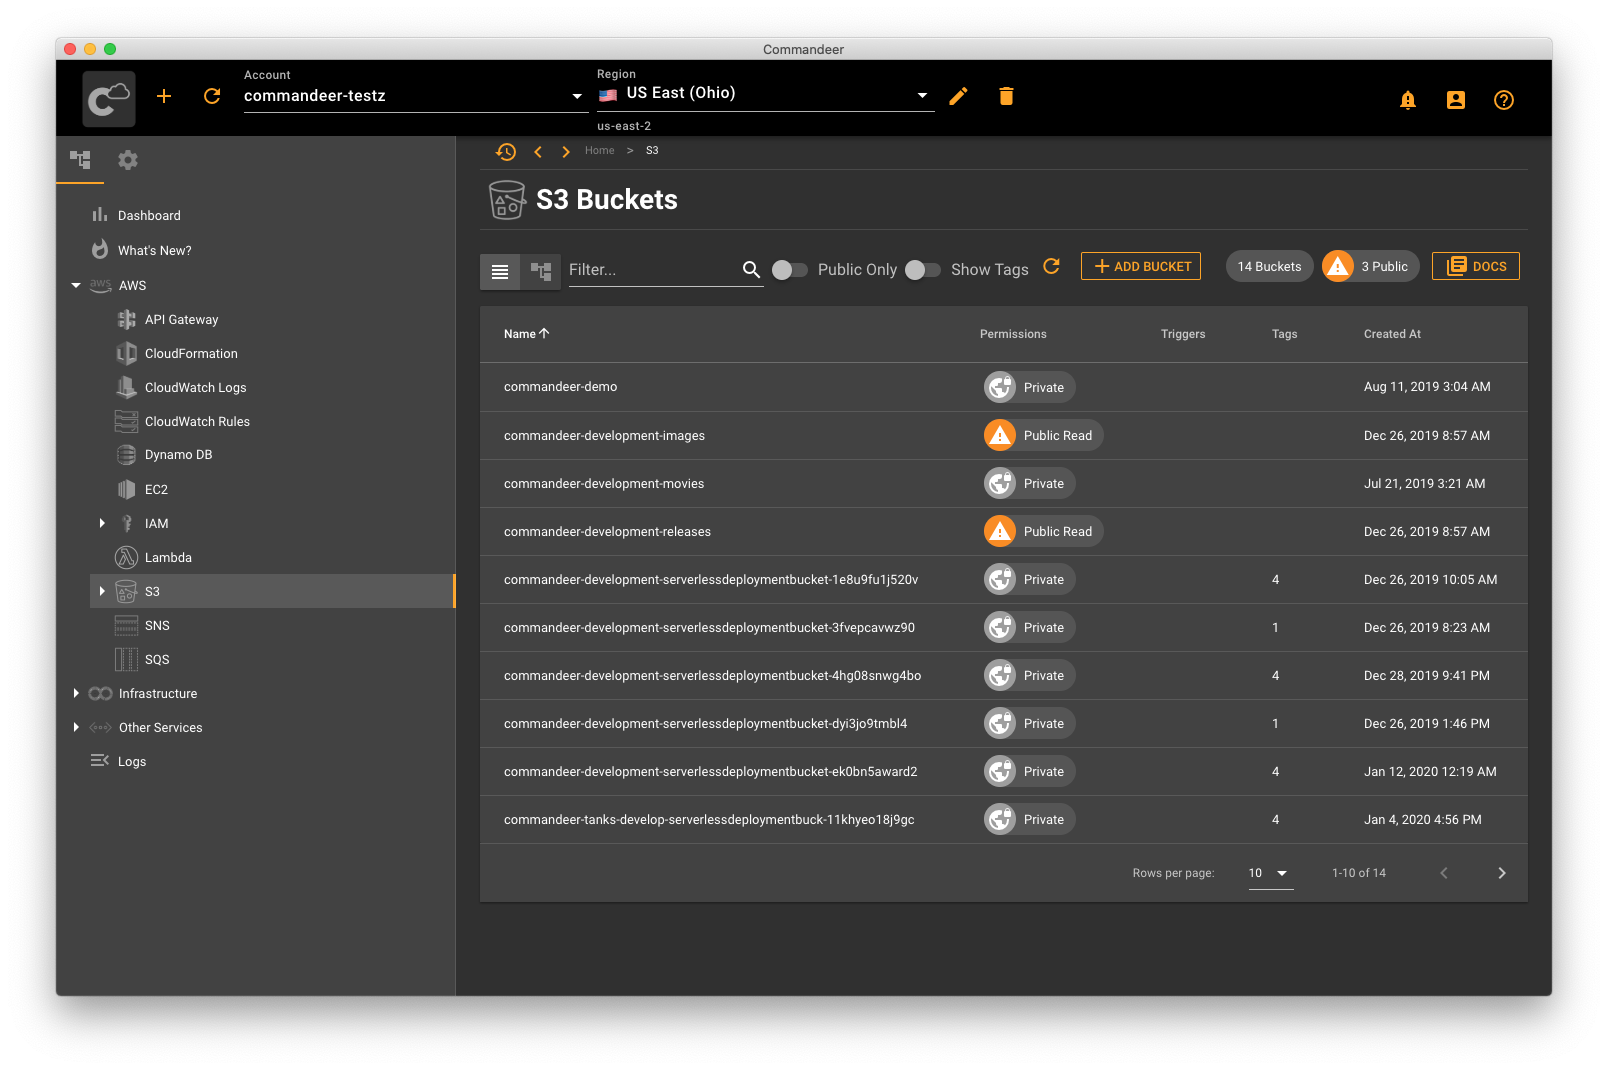The width and height of the screenshot is (1608, 1070).
Task: Click the S3 Buckets page icon
Action: 507,199
